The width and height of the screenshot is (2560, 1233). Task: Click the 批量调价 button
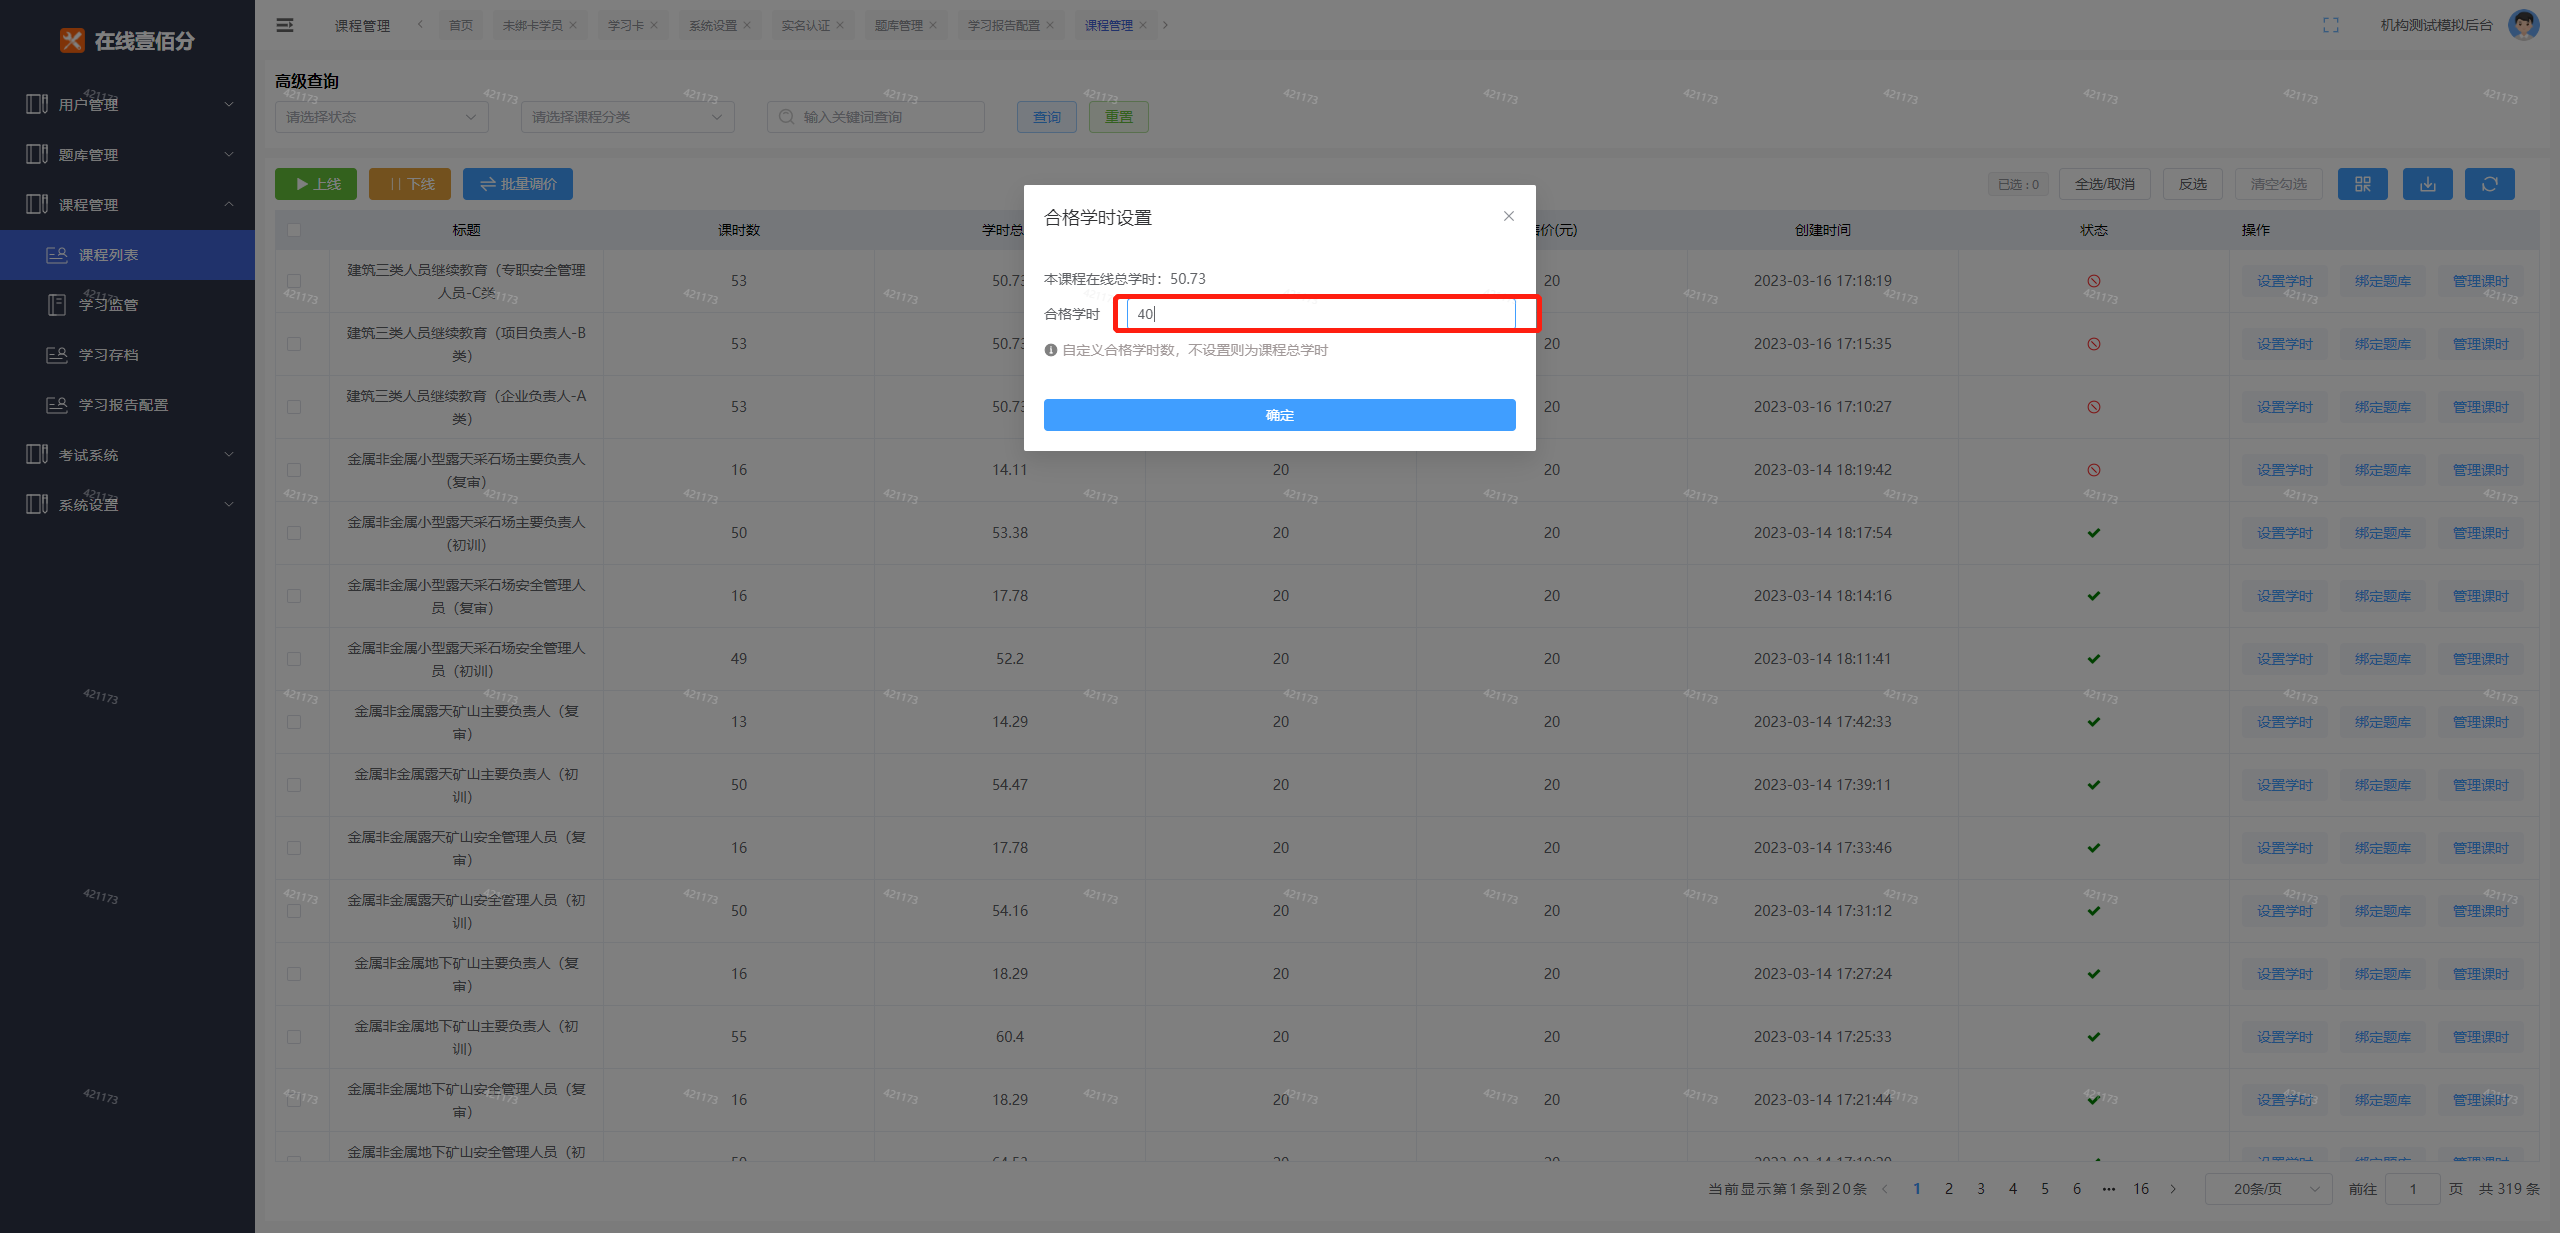518,184
